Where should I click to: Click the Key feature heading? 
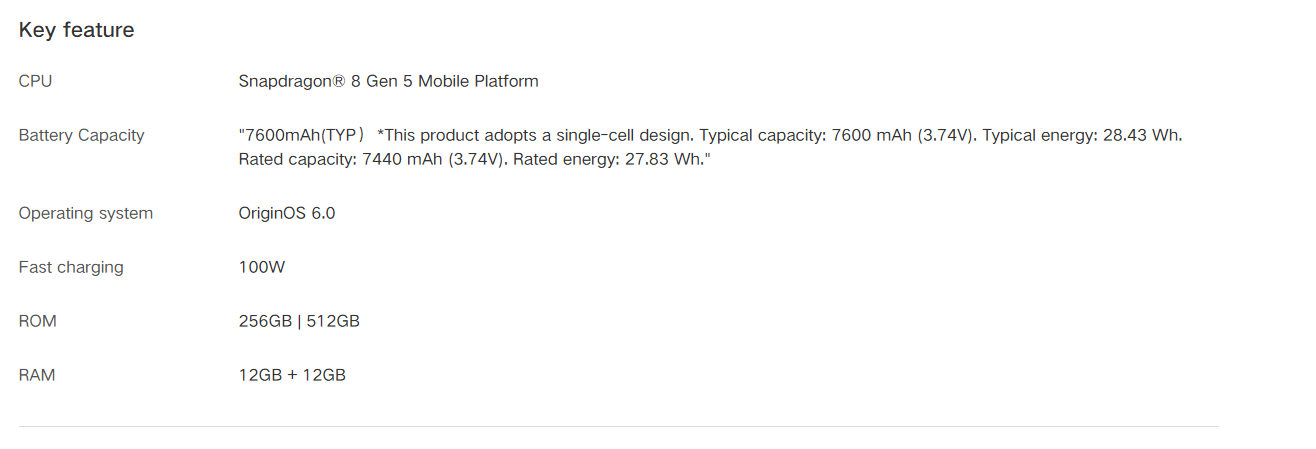pos(76,30)
